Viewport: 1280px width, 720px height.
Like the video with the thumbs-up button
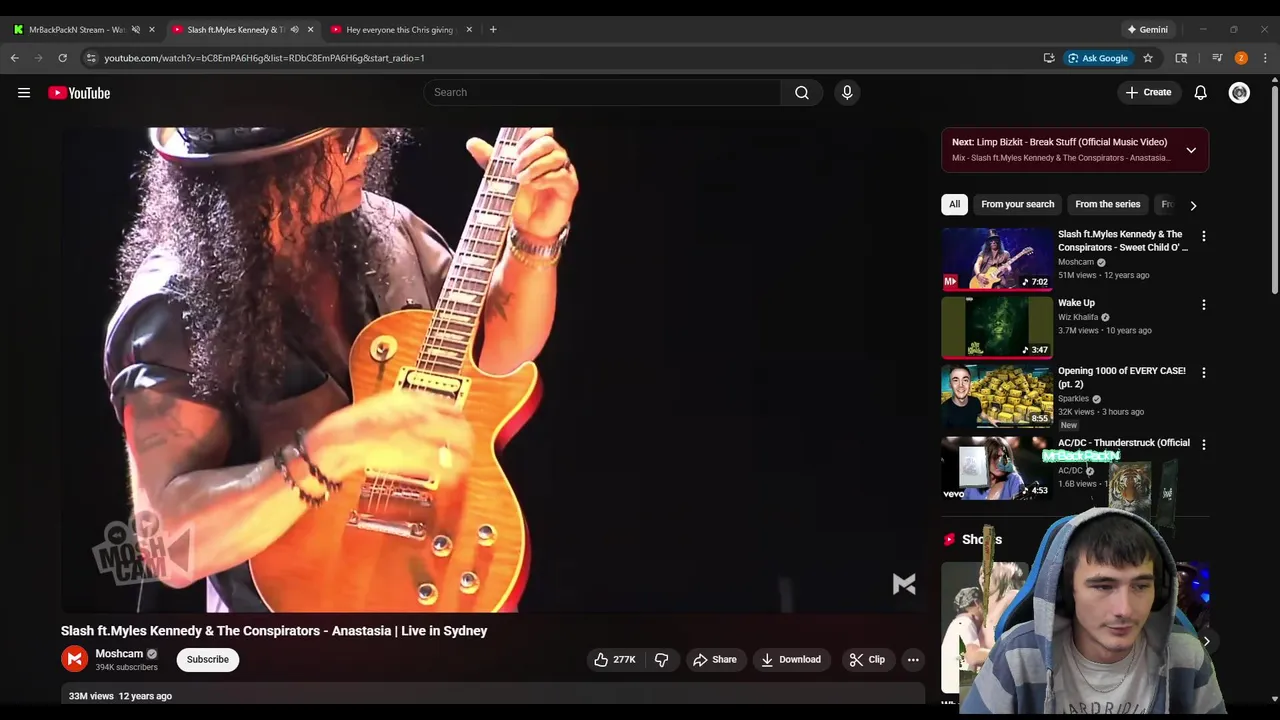click(x=615, y=660)
